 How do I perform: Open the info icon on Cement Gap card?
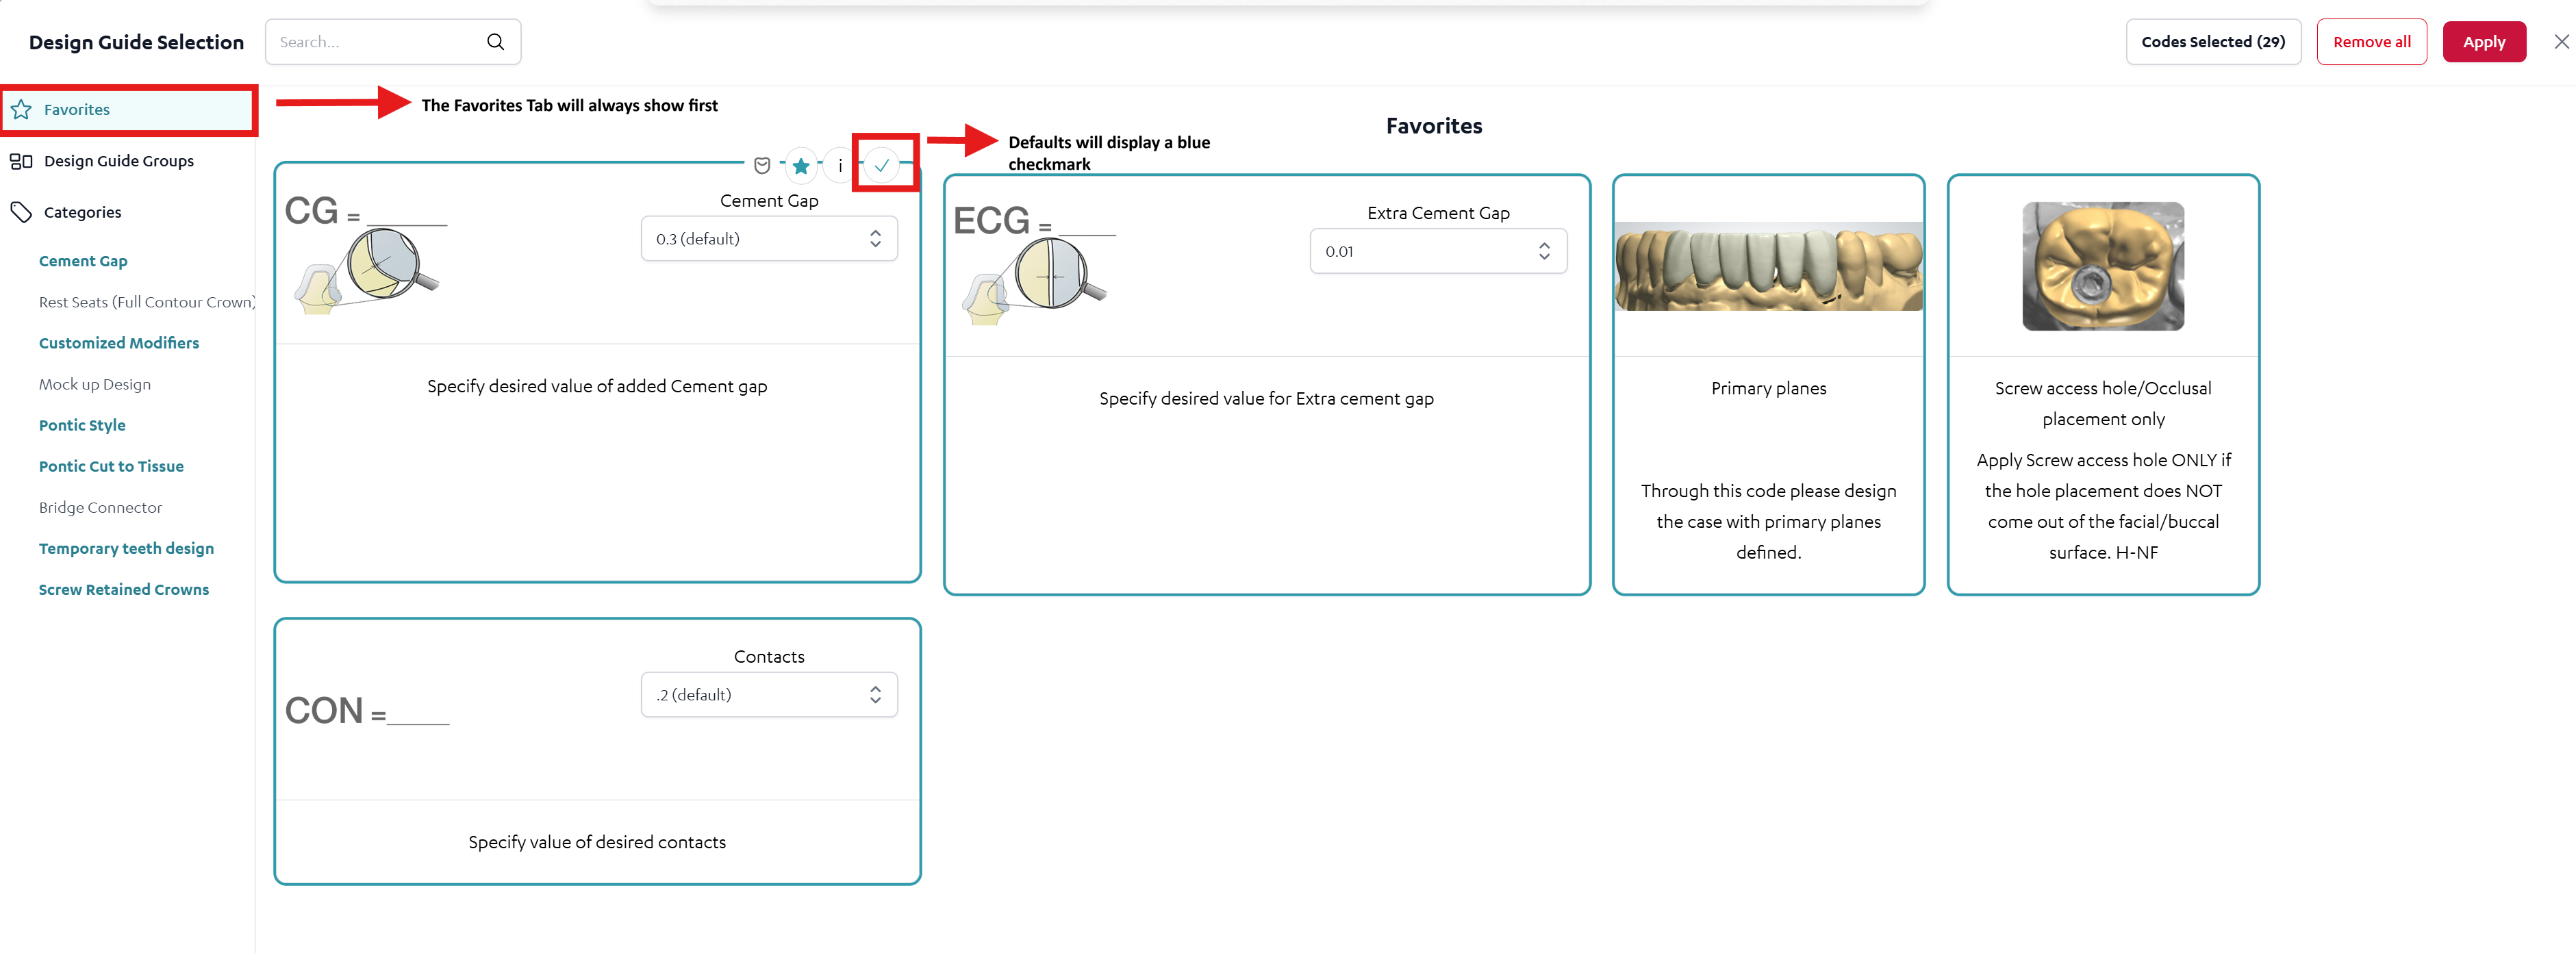[x=840, y=165]
